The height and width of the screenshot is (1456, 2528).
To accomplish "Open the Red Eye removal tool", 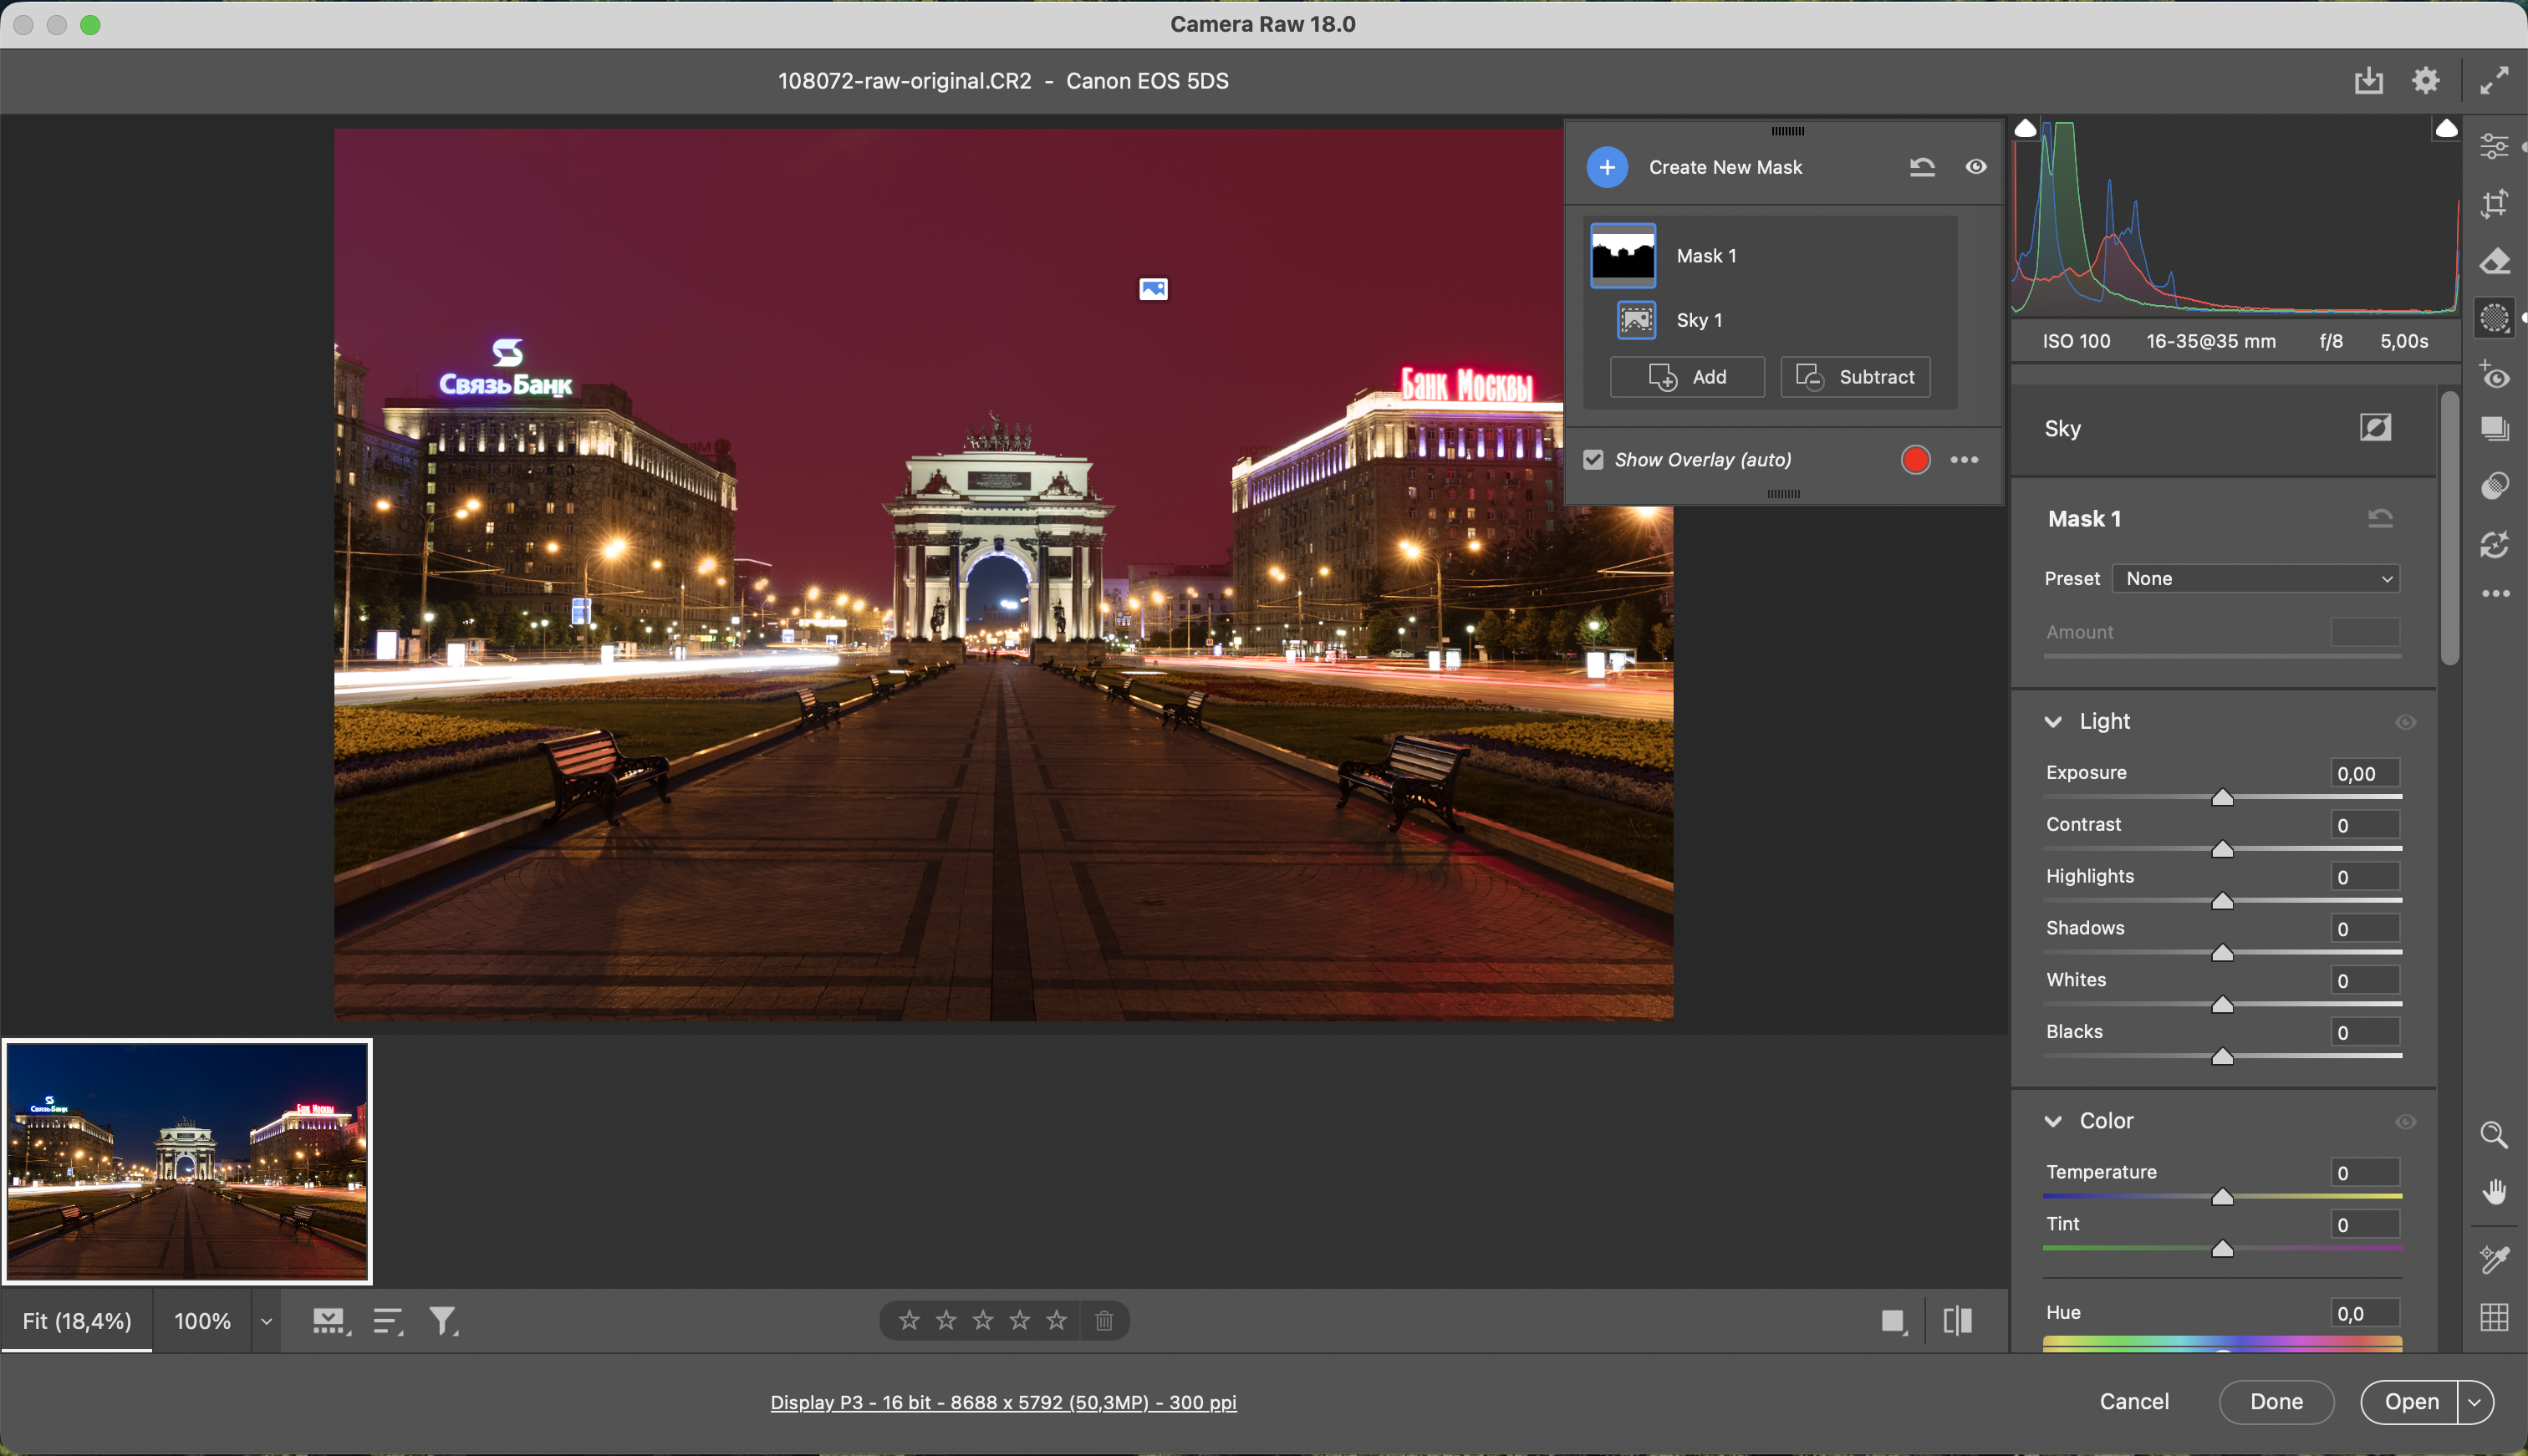I will 2494,376.
